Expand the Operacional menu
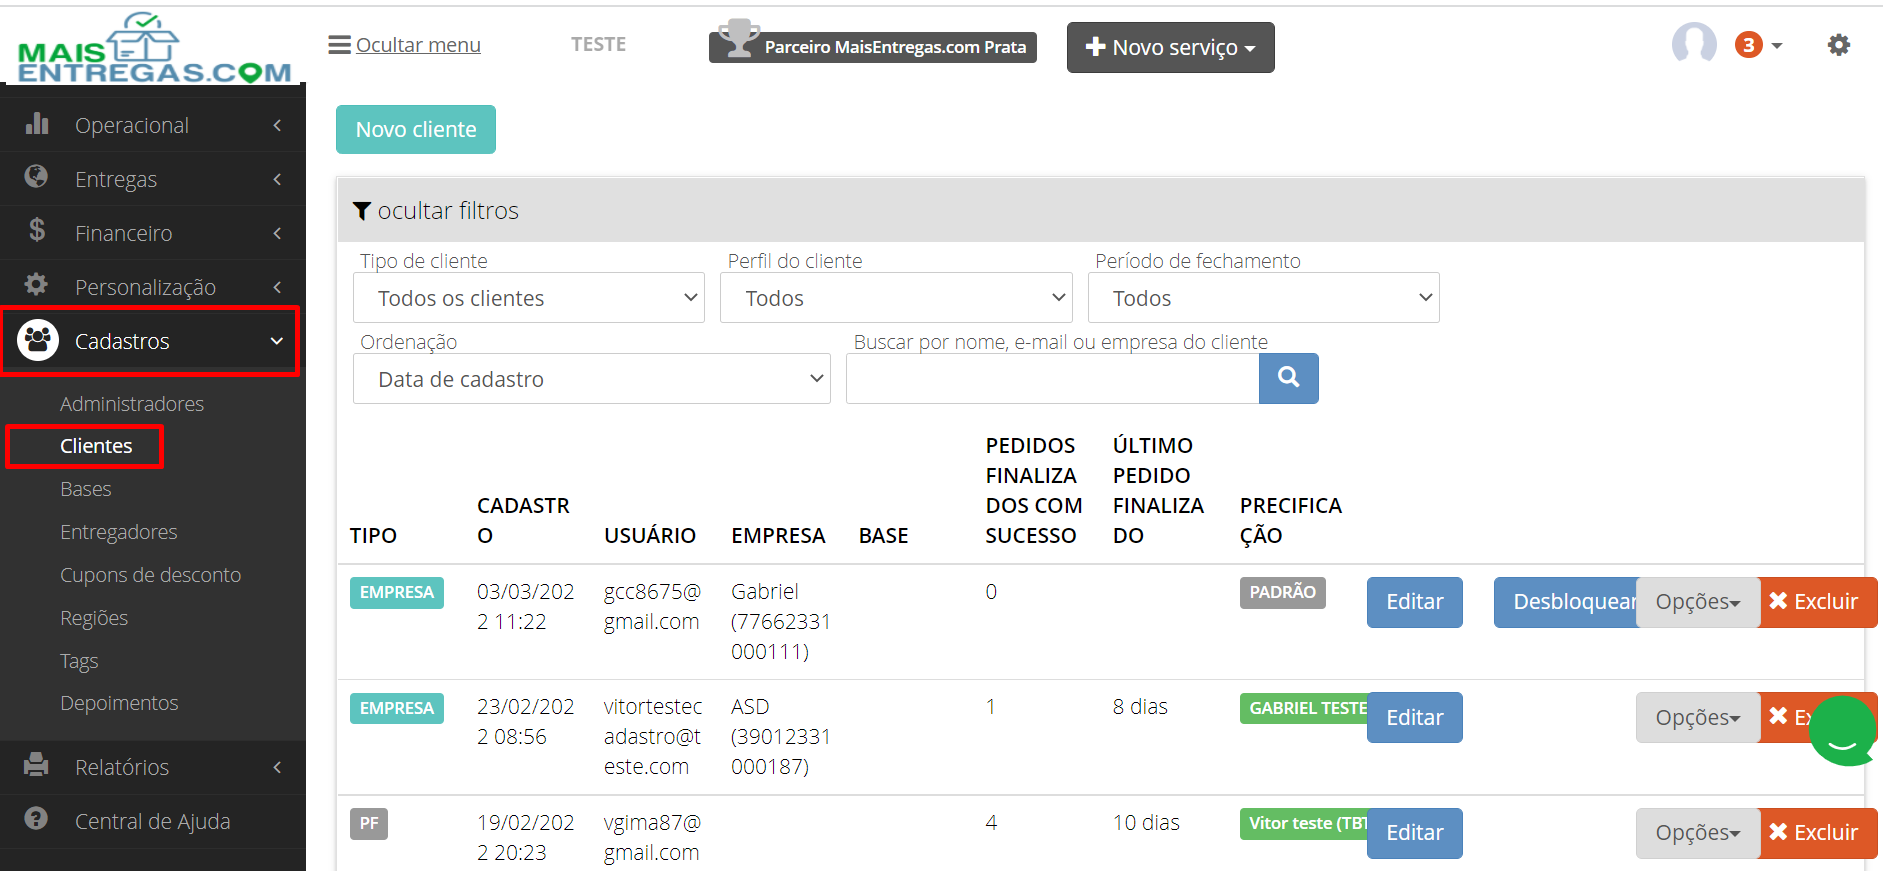 tap(153, 125)
